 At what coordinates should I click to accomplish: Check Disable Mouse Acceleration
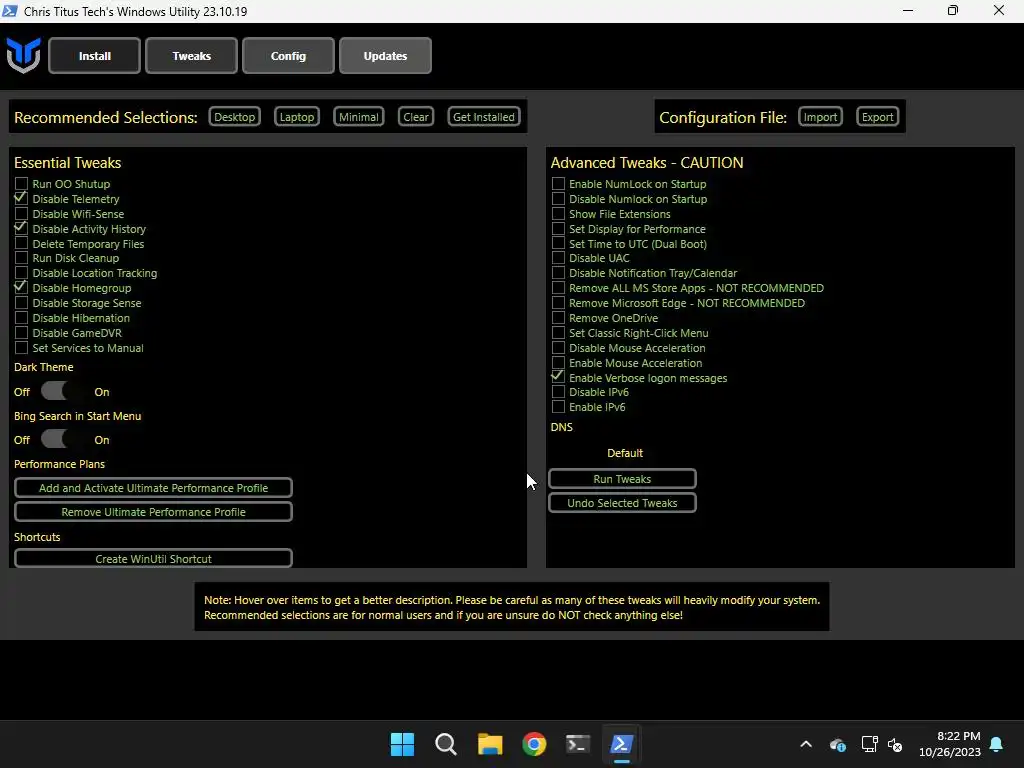pyautogui.click(x=558, y=348)
